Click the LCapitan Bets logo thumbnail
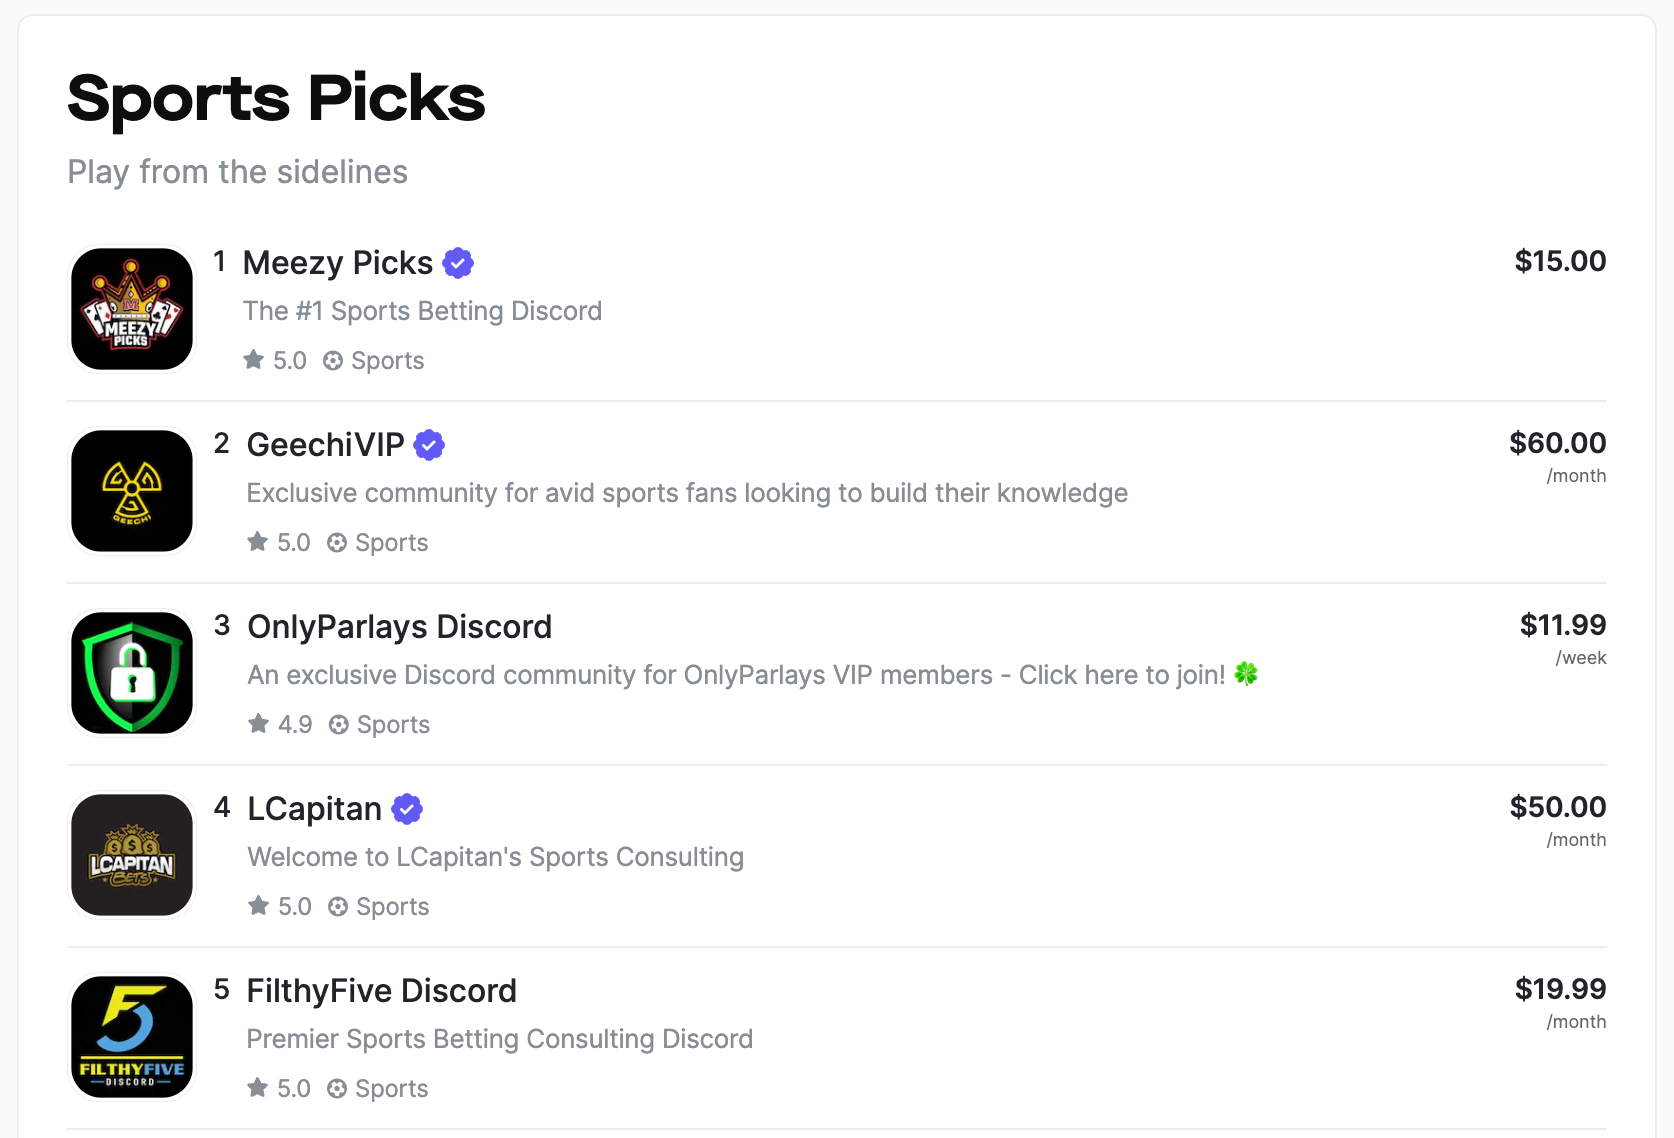Viewport: 1674px width, 1138px height. 131,854
